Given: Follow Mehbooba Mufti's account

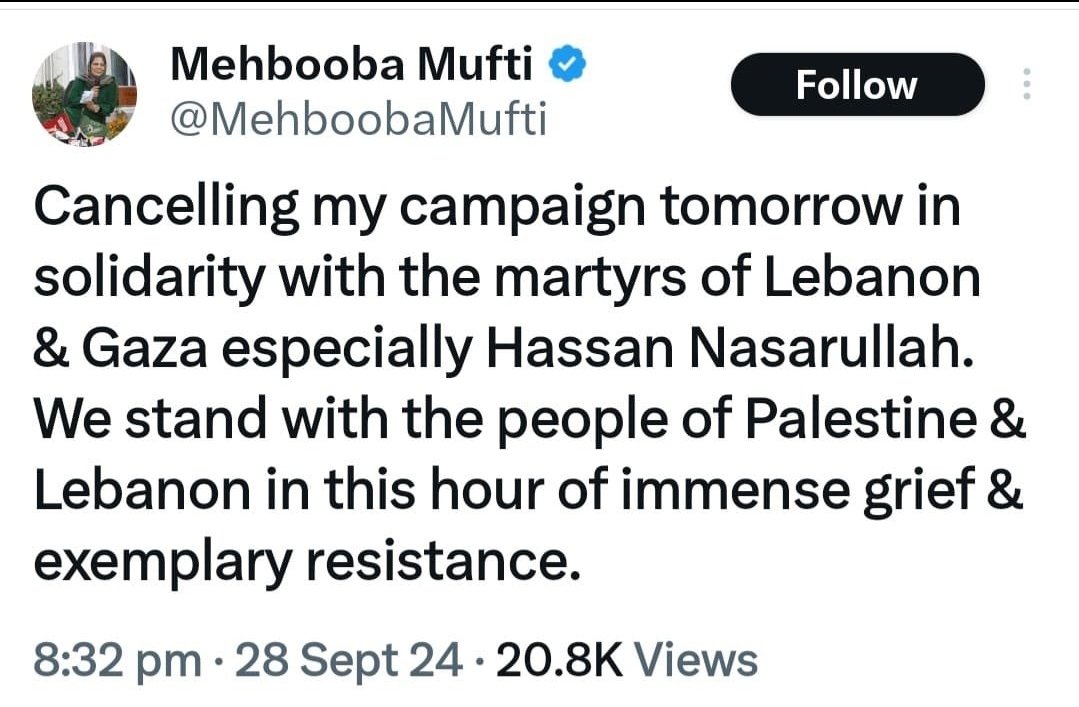Looking at the screenshot, I should click(x=856, y=85).
